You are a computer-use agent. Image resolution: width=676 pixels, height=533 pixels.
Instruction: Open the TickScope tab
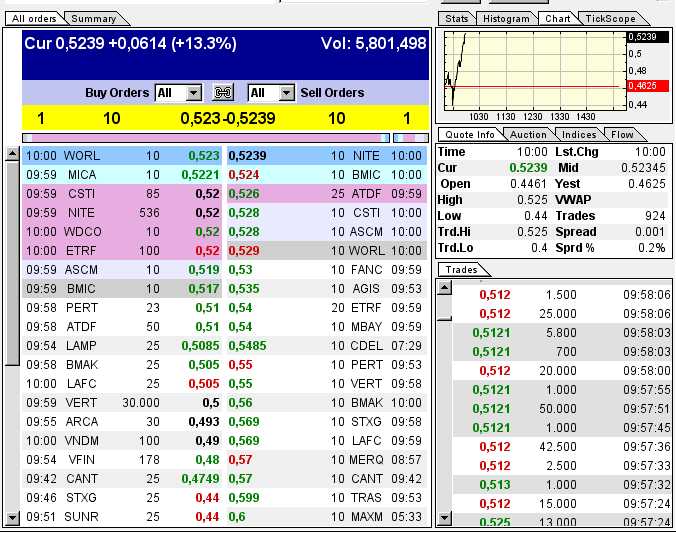click(x=610, y=19)
